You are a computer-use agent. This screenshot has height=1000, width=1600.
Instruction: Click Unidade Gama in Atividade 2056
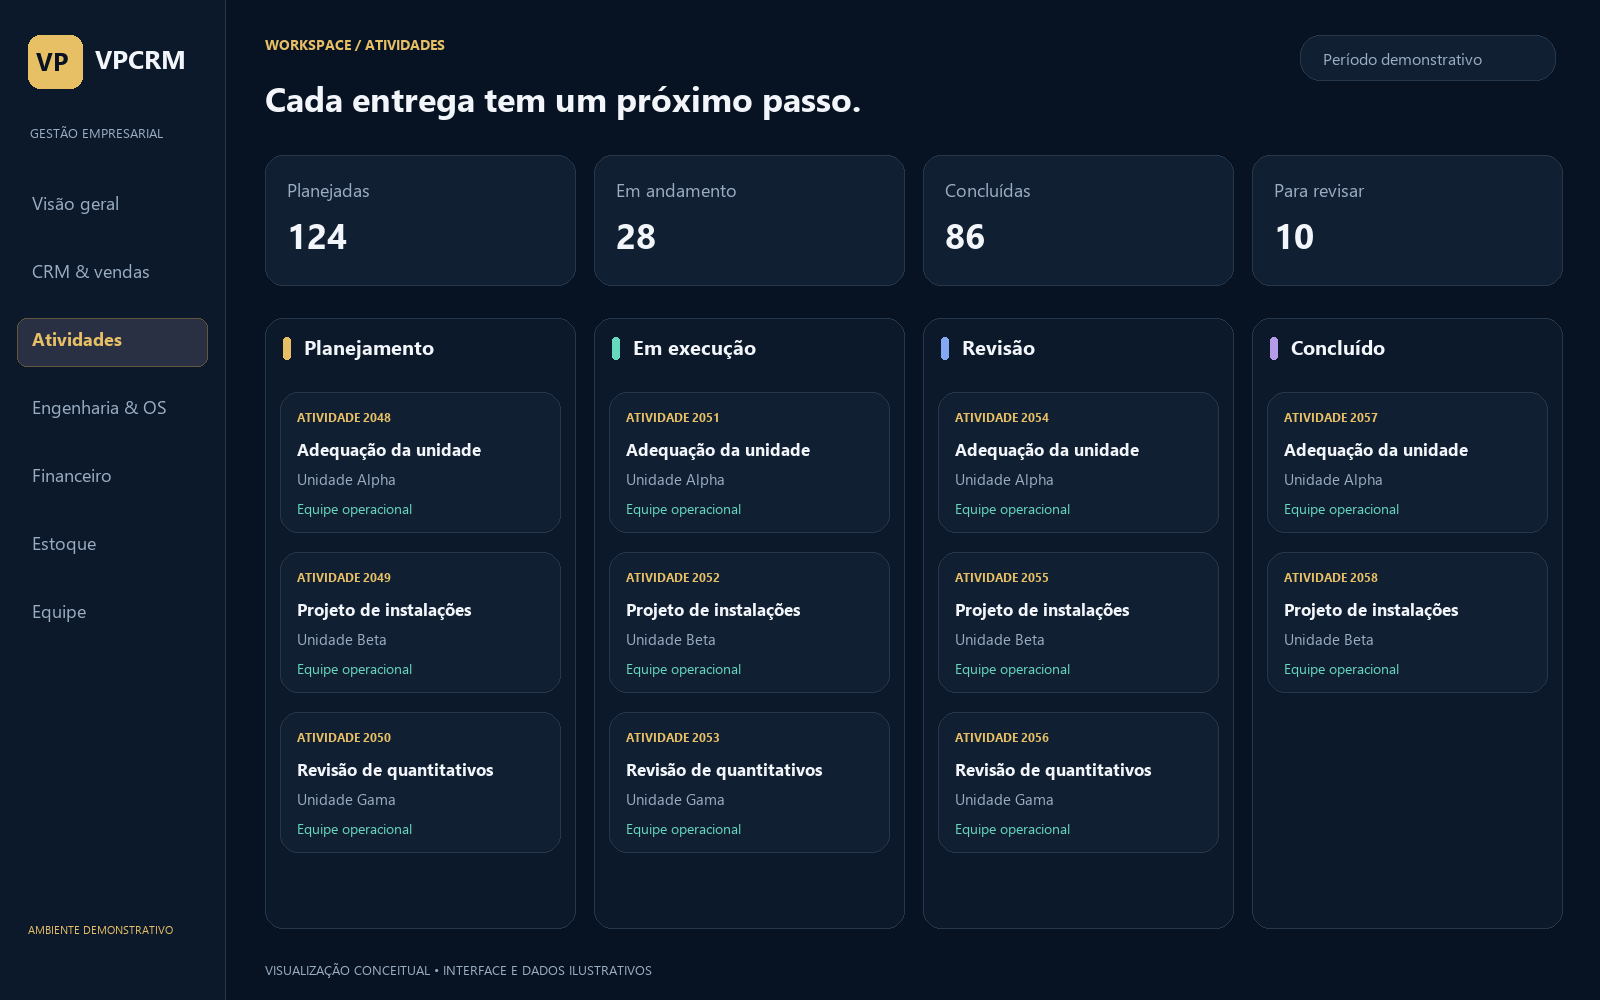point(1004,800)
